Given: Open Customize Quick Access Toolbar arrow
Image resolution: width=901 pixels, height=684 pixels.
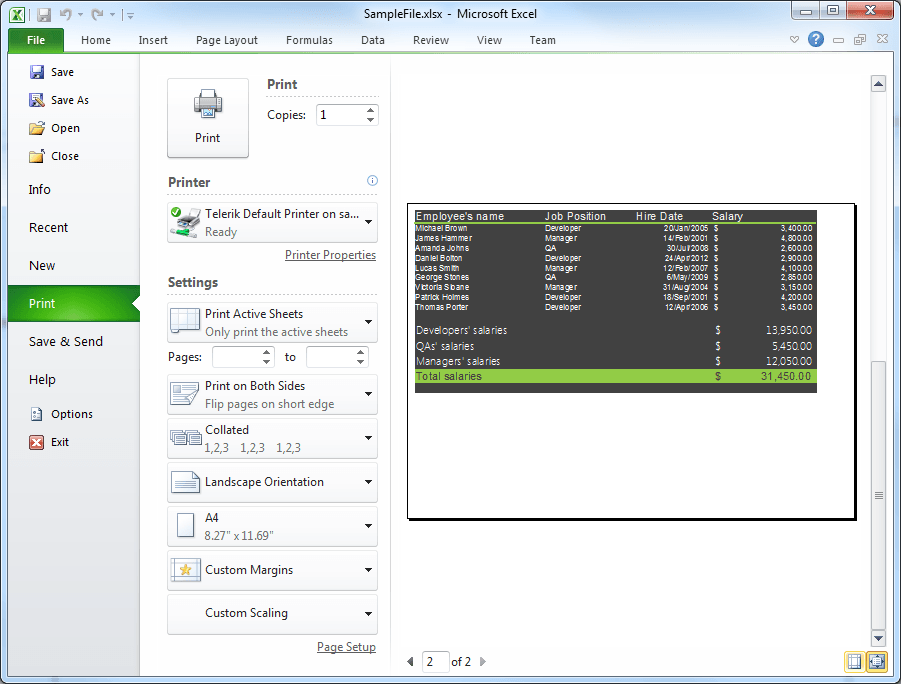Looking at the screenshot, I should coord(130,16).
